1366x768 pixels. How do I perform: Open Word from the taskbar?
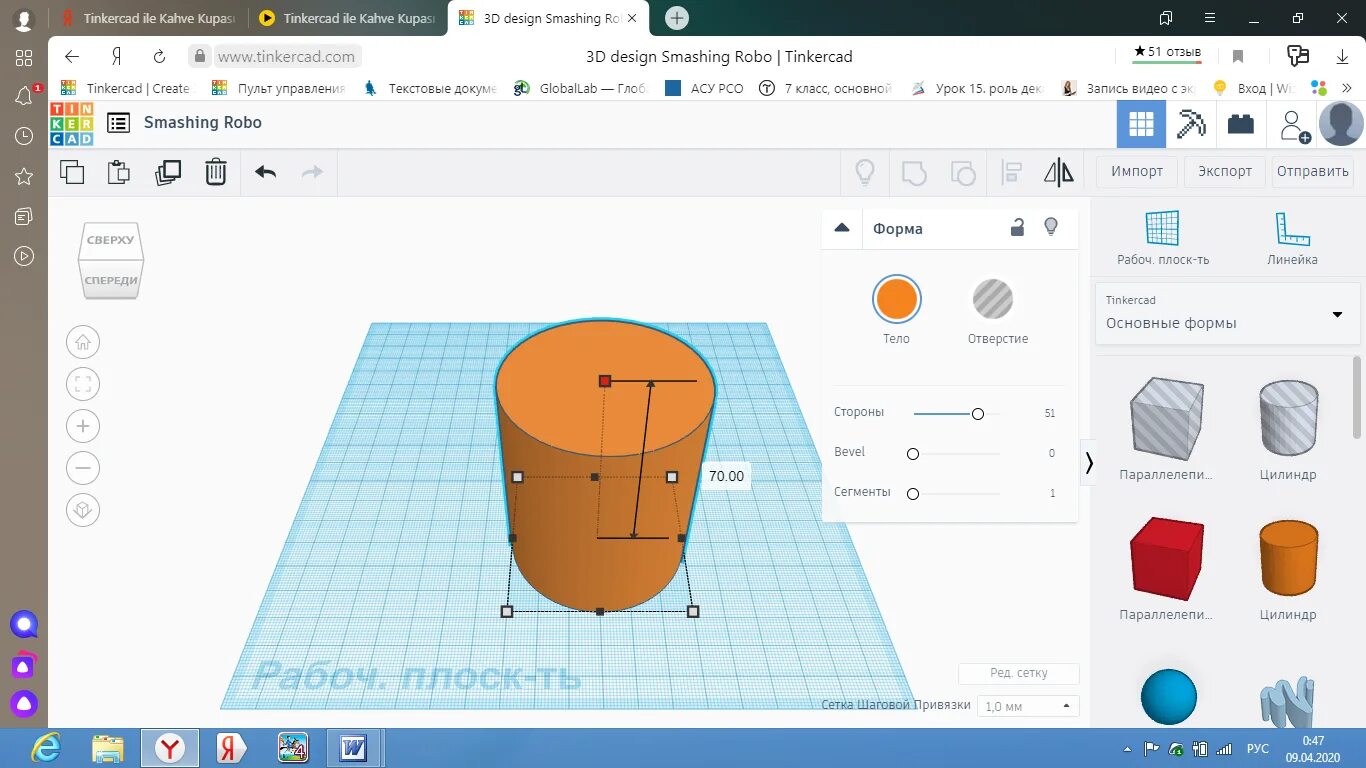354,747
